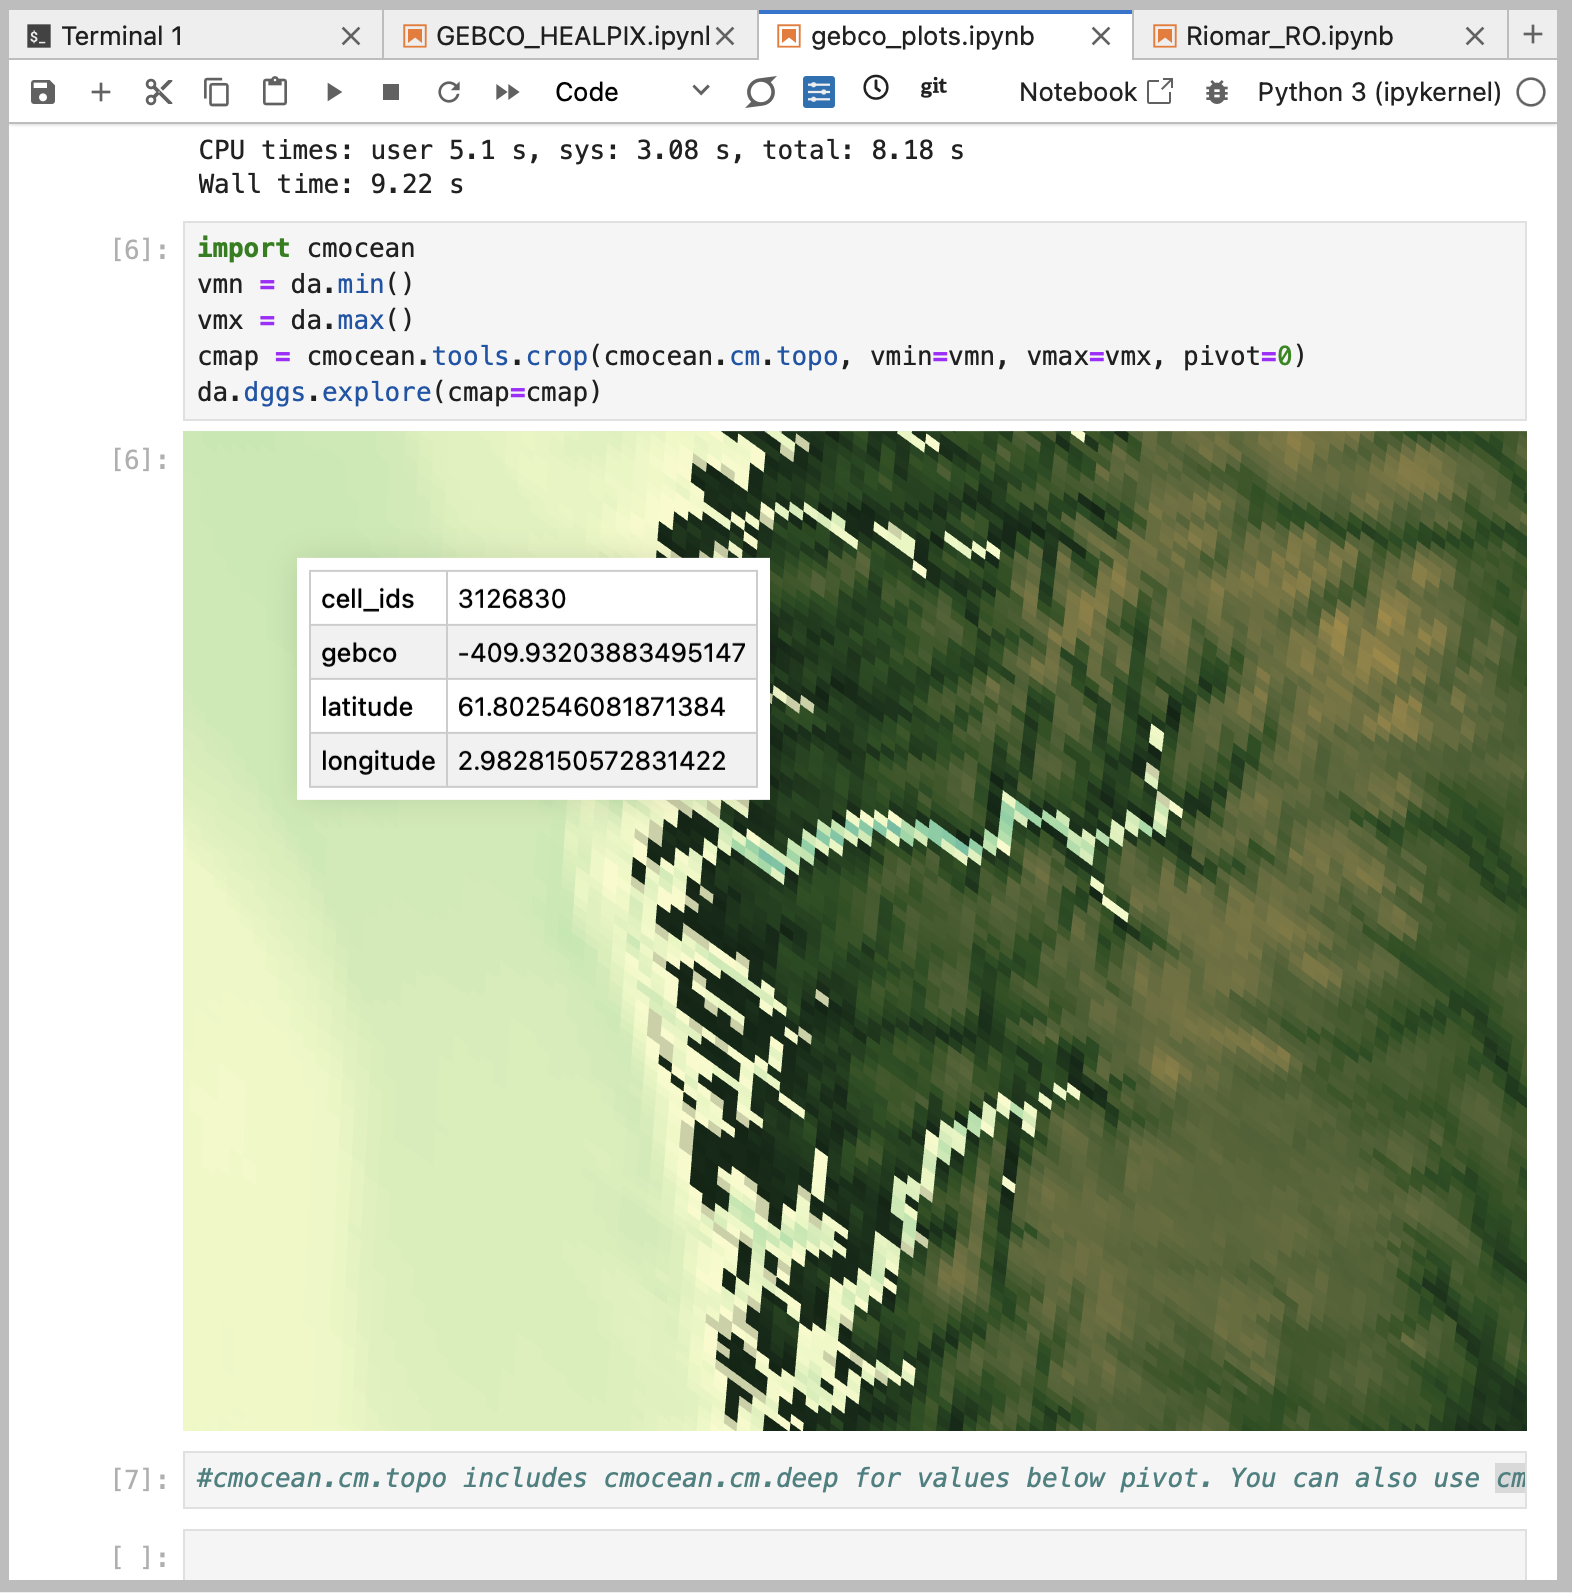Open in Notebook external view
The image size is (1572, 1593).
point(1096,92)
